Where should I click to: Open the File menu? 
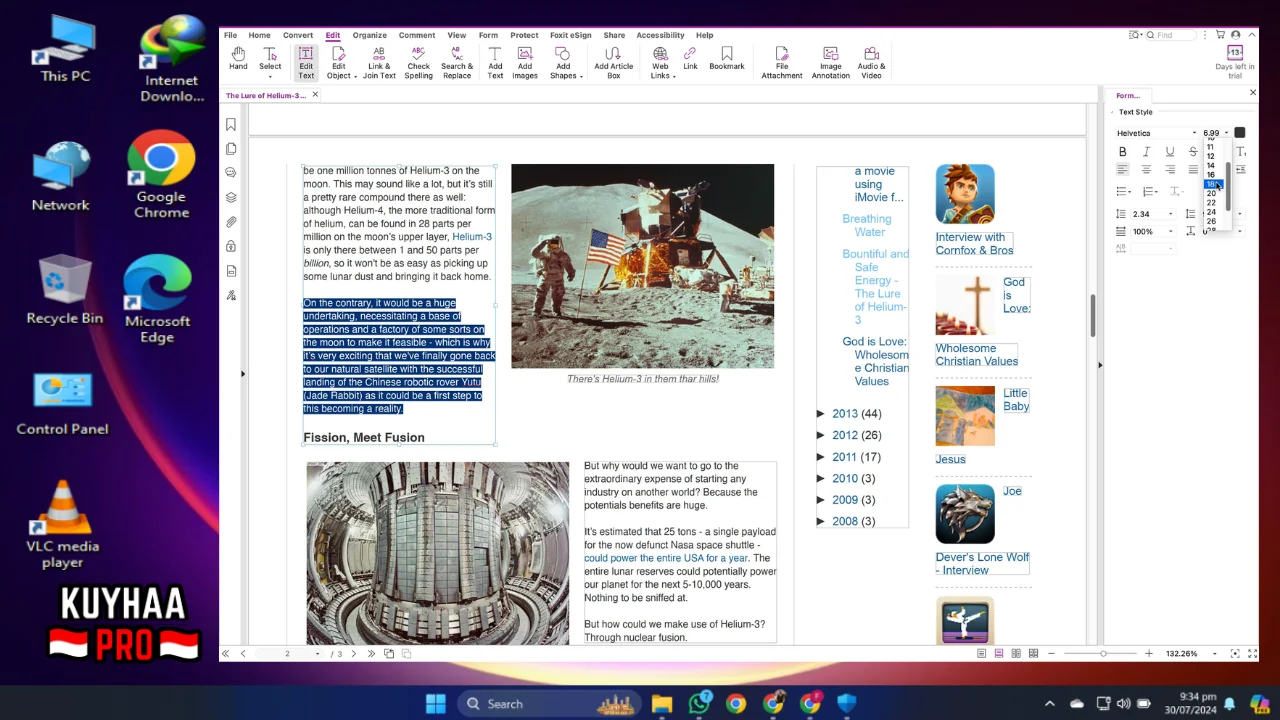point(230,35)
